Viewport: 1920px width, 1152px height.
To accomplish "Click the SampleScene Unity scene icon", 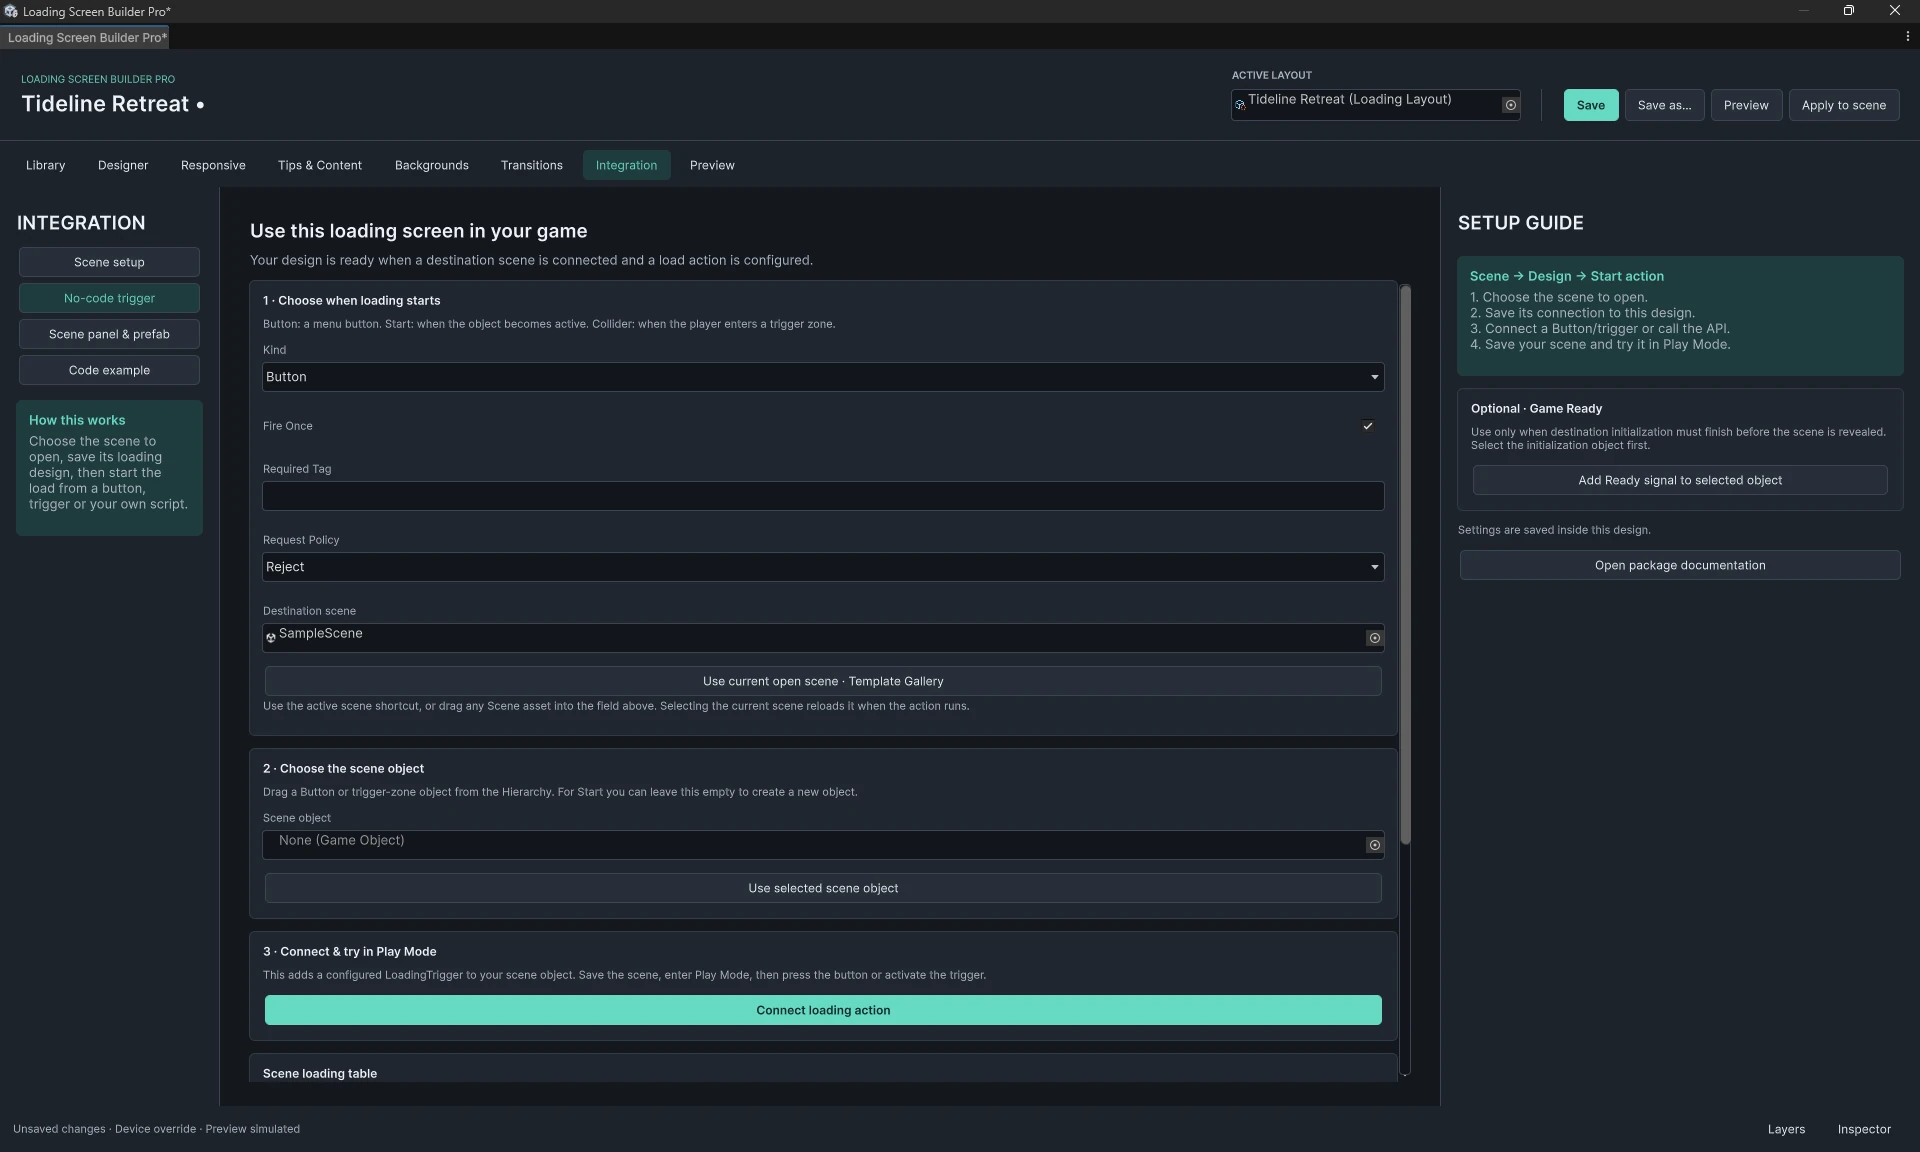I will (x=270, y=638).
